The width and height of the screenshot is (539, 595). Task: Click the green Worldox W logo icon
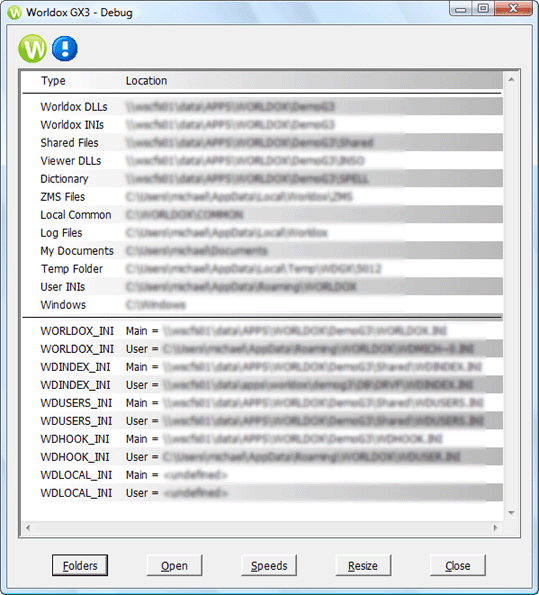tap(33, 49)
